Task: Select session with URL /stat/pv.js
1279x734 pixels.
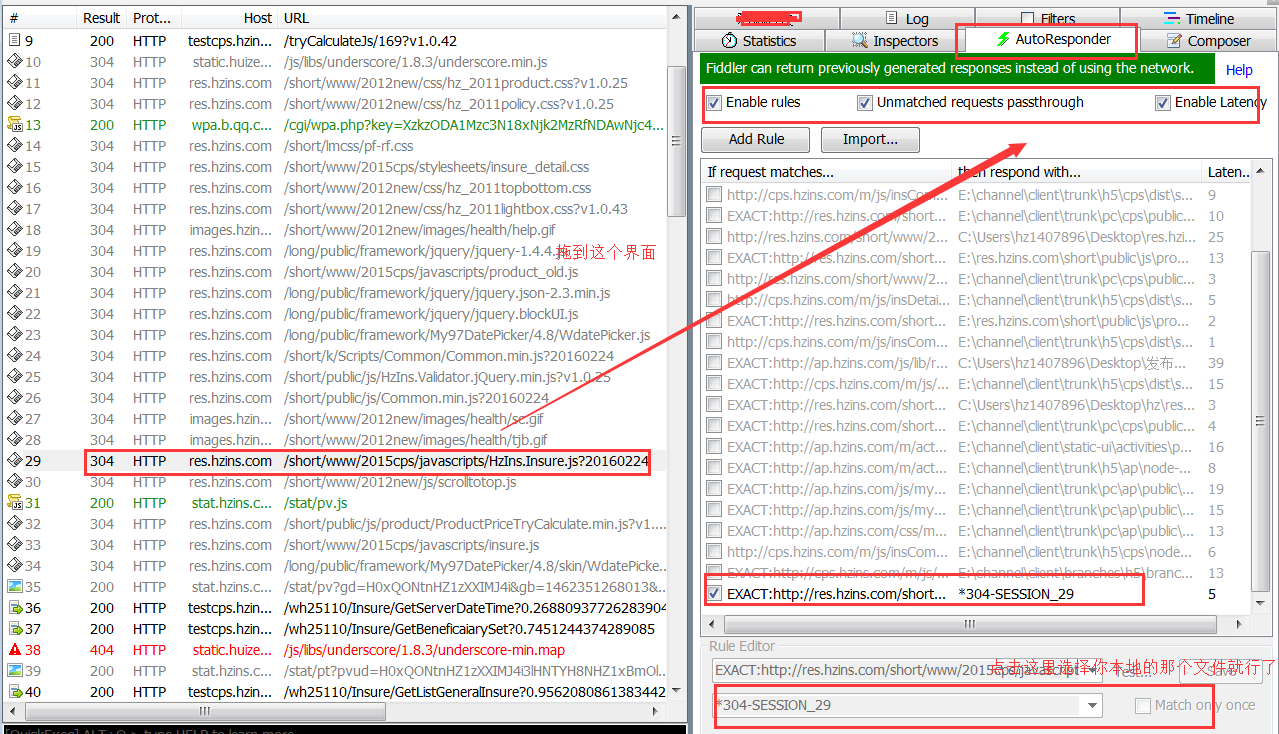Action: click(335, 503)
